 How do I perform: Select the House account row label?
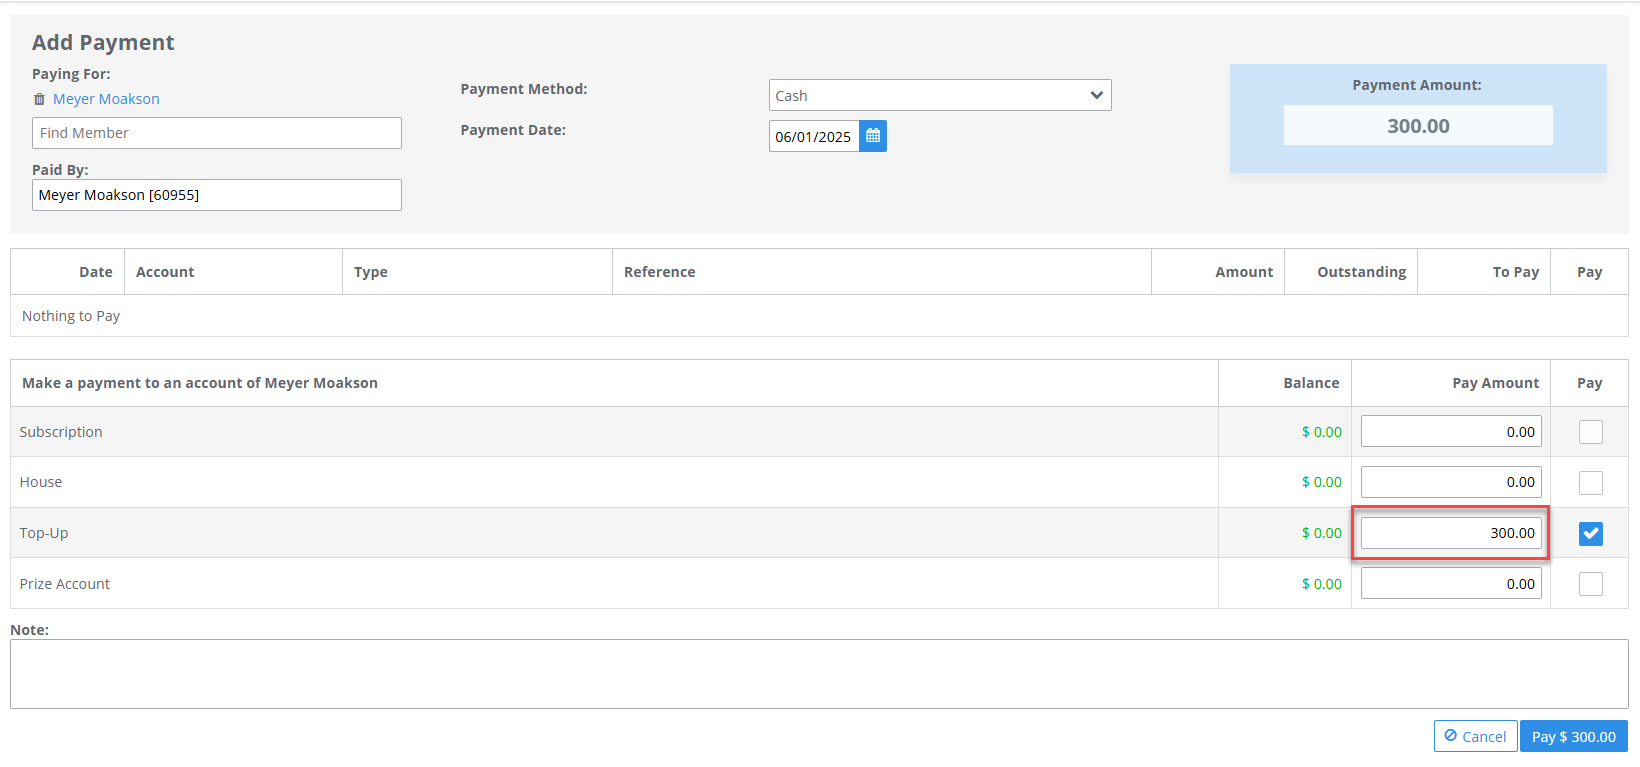(41, 482)
